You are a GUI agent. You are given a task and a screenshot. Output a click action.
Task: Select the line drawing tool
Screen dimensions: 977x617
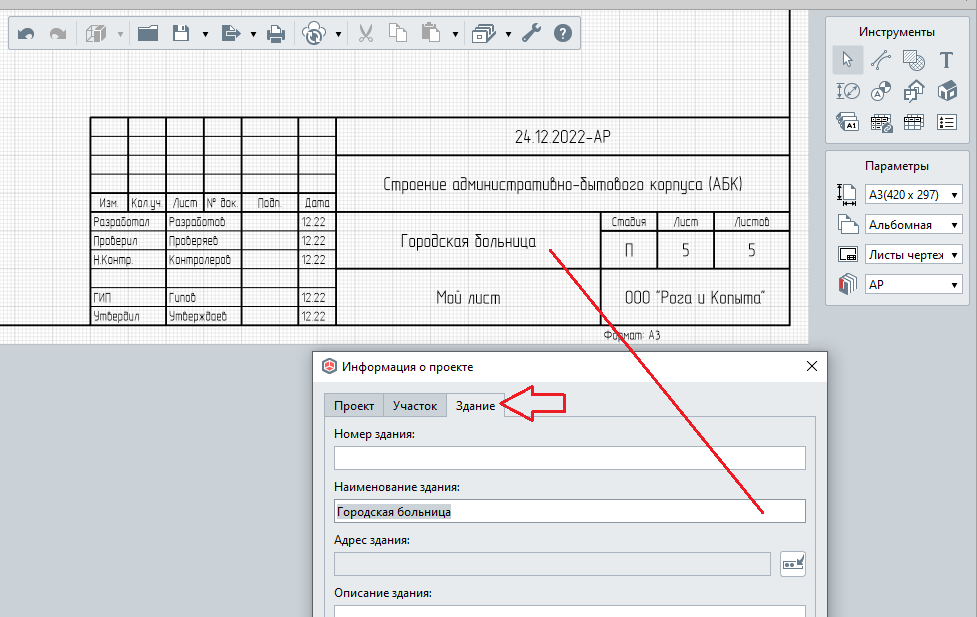pyautogui.click(x=880, y=60)
